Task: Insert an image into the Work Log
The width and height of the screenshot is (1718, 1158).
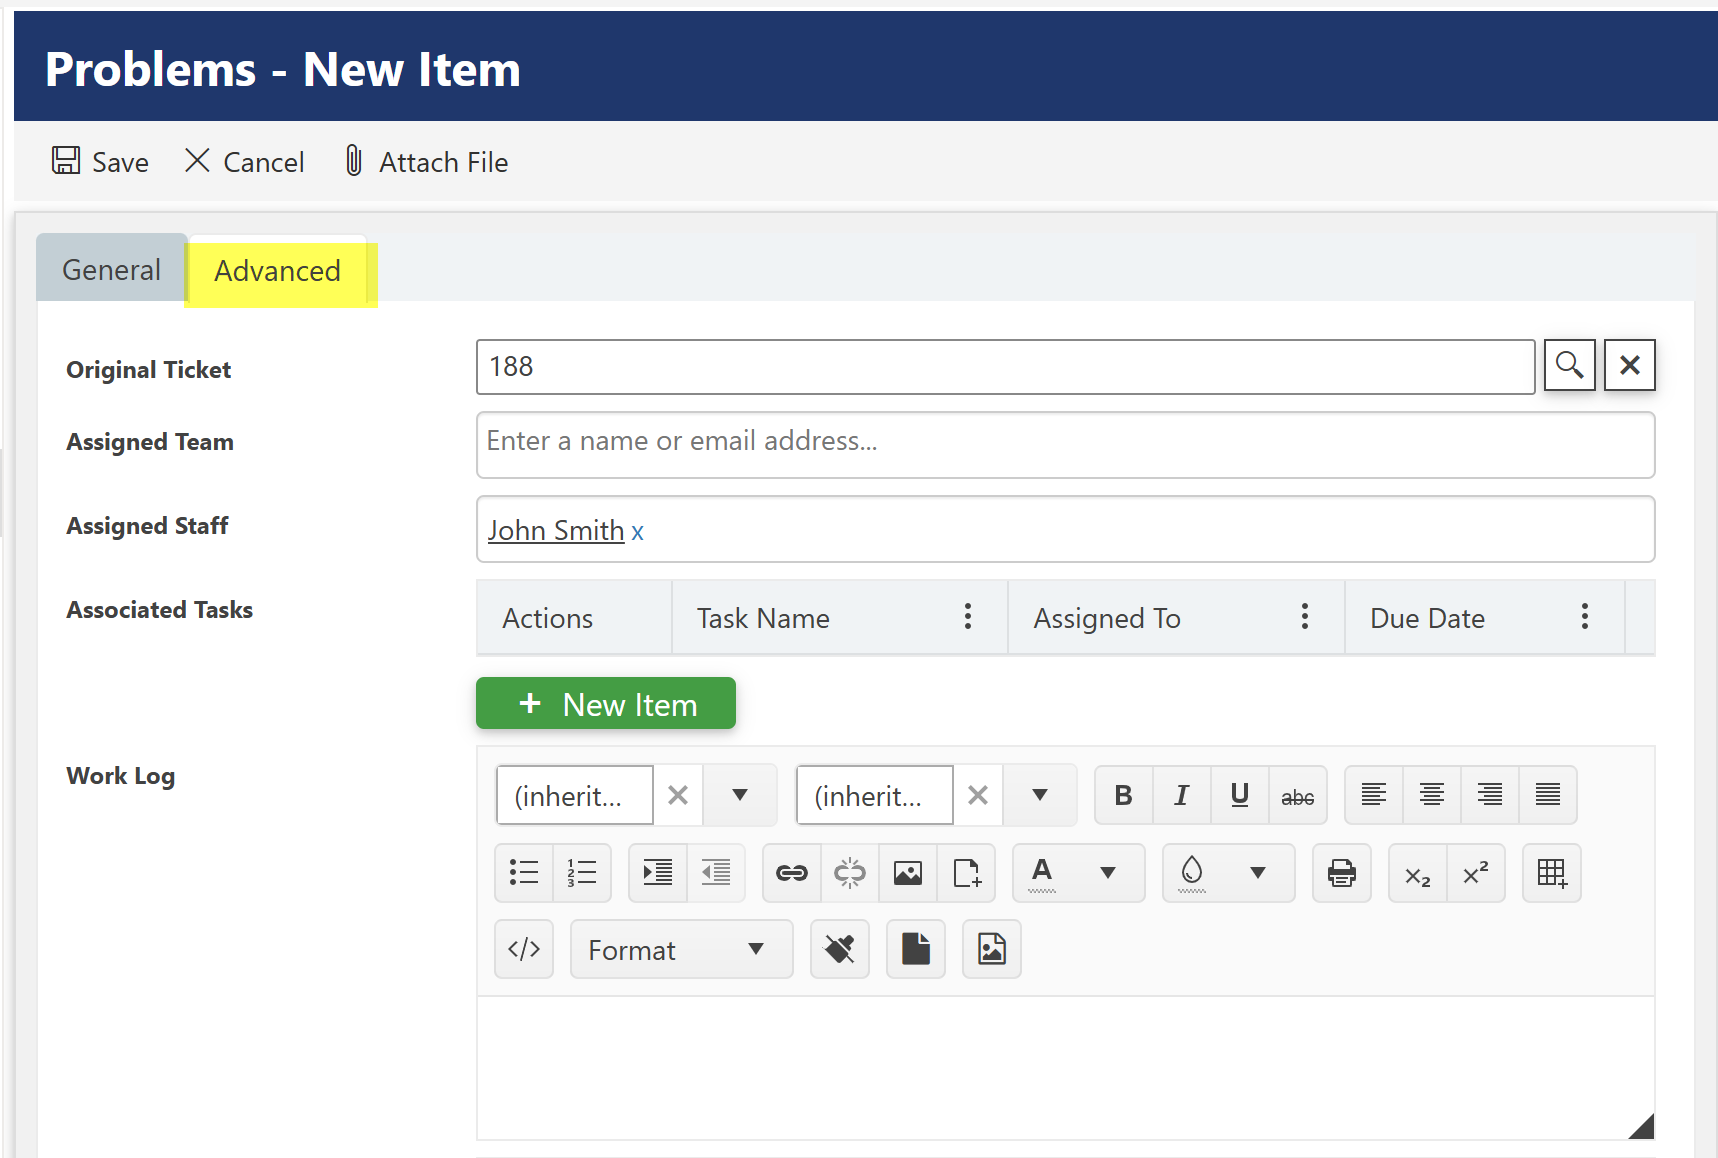Action: (907, 872)
